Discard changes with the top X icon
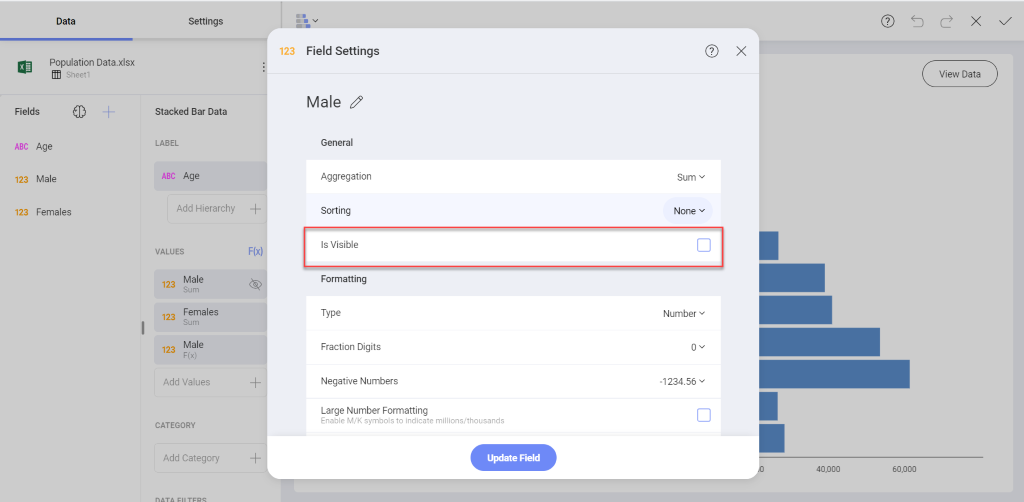Image resolution: width=1024 pixels, height=502 pixels. (x=976, y=22)
